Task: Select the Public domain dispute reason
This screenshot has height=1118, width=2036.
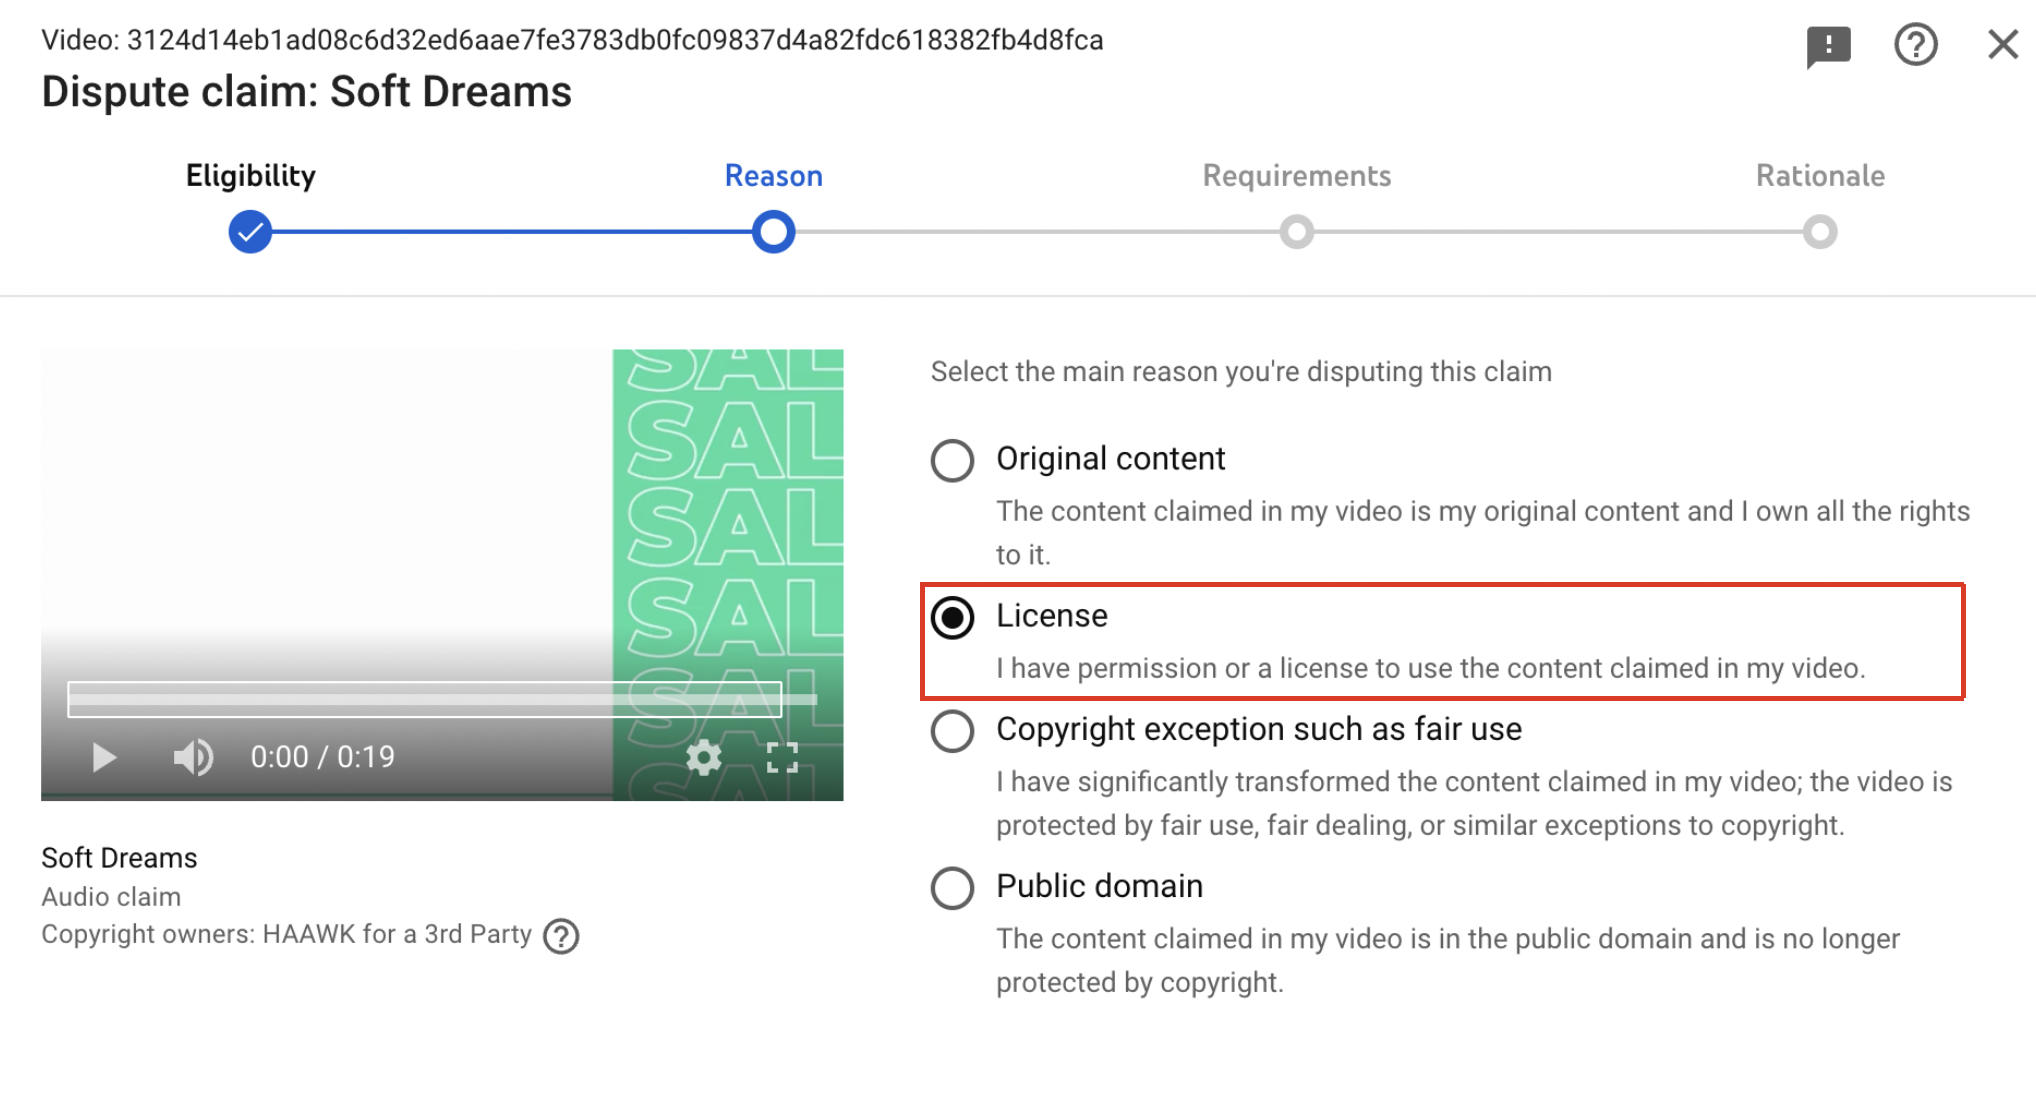Action: point(952,888)
